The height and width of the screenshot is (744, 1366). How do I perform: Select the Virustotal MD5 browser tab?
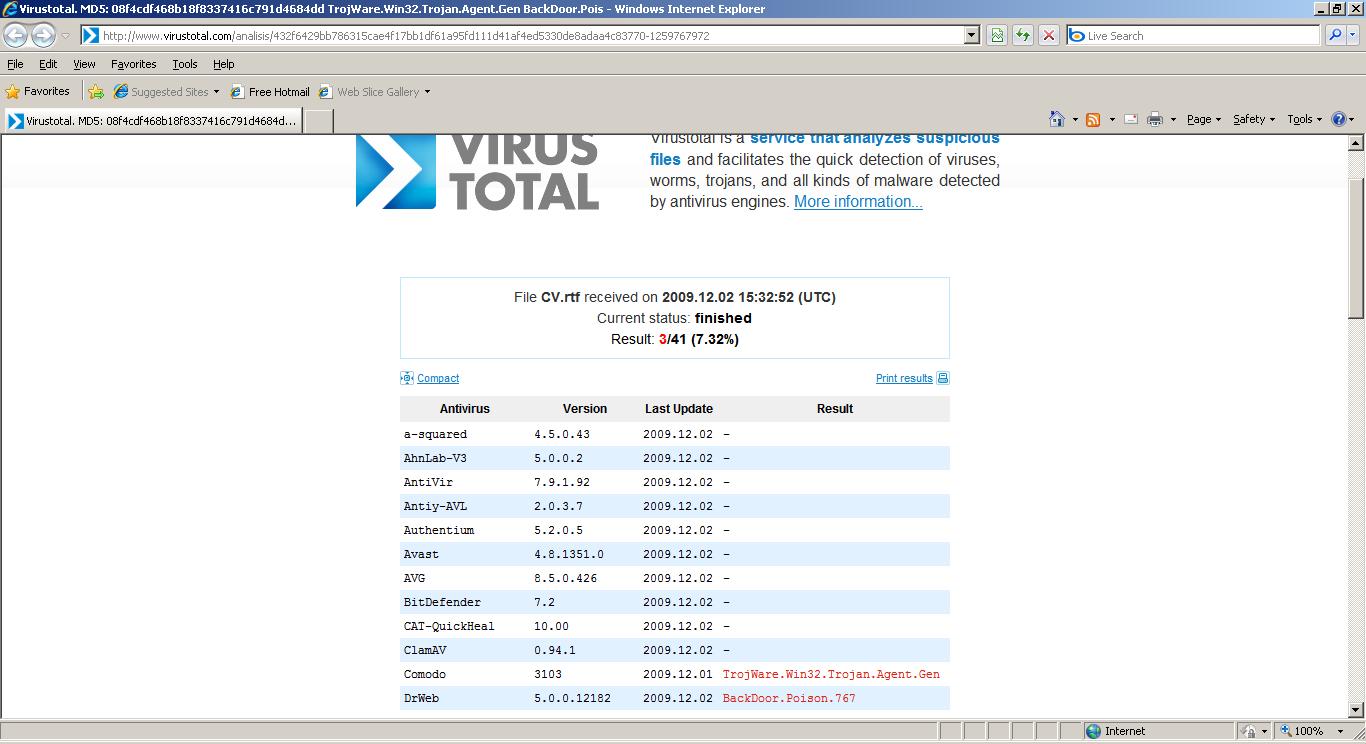[x=152, y=121]
